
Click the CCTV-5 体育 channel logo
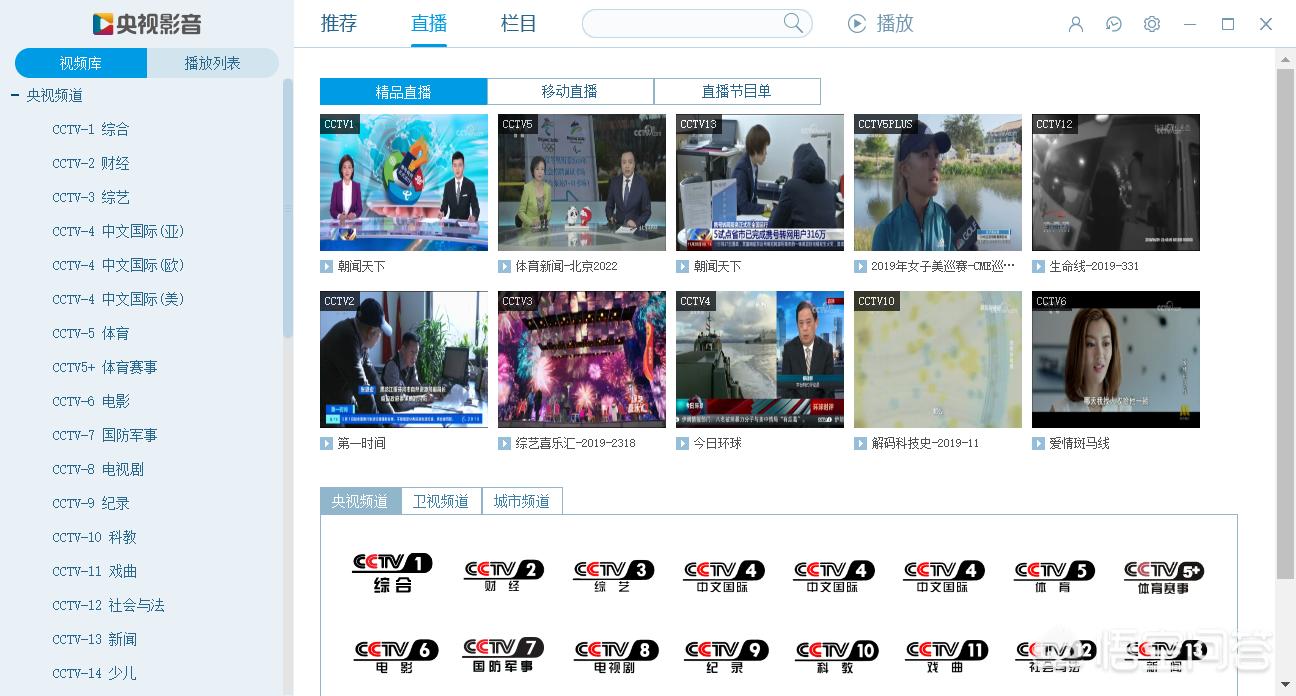1053,575
